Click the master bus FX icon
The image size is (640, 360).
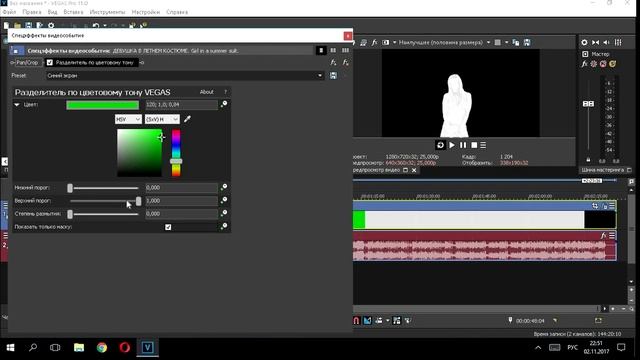584,64
